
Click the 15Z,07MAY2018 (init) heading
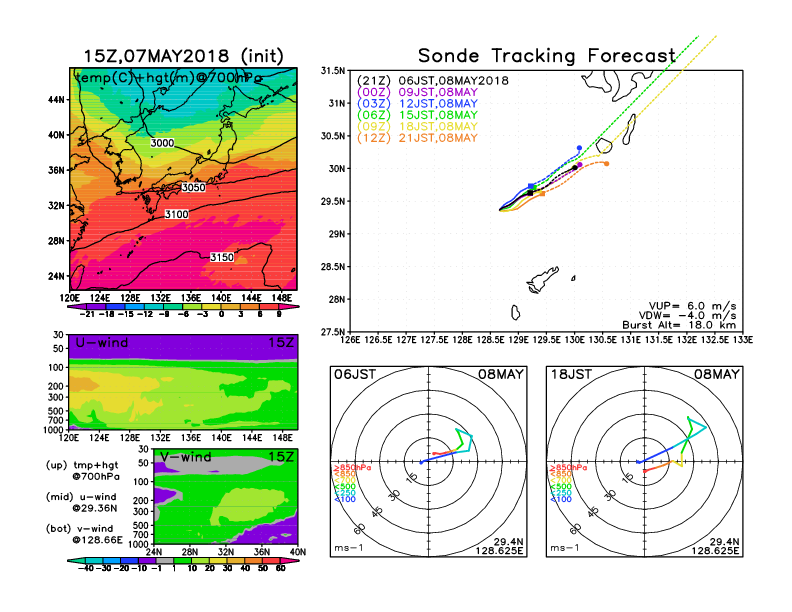click(x=184, y=55)
